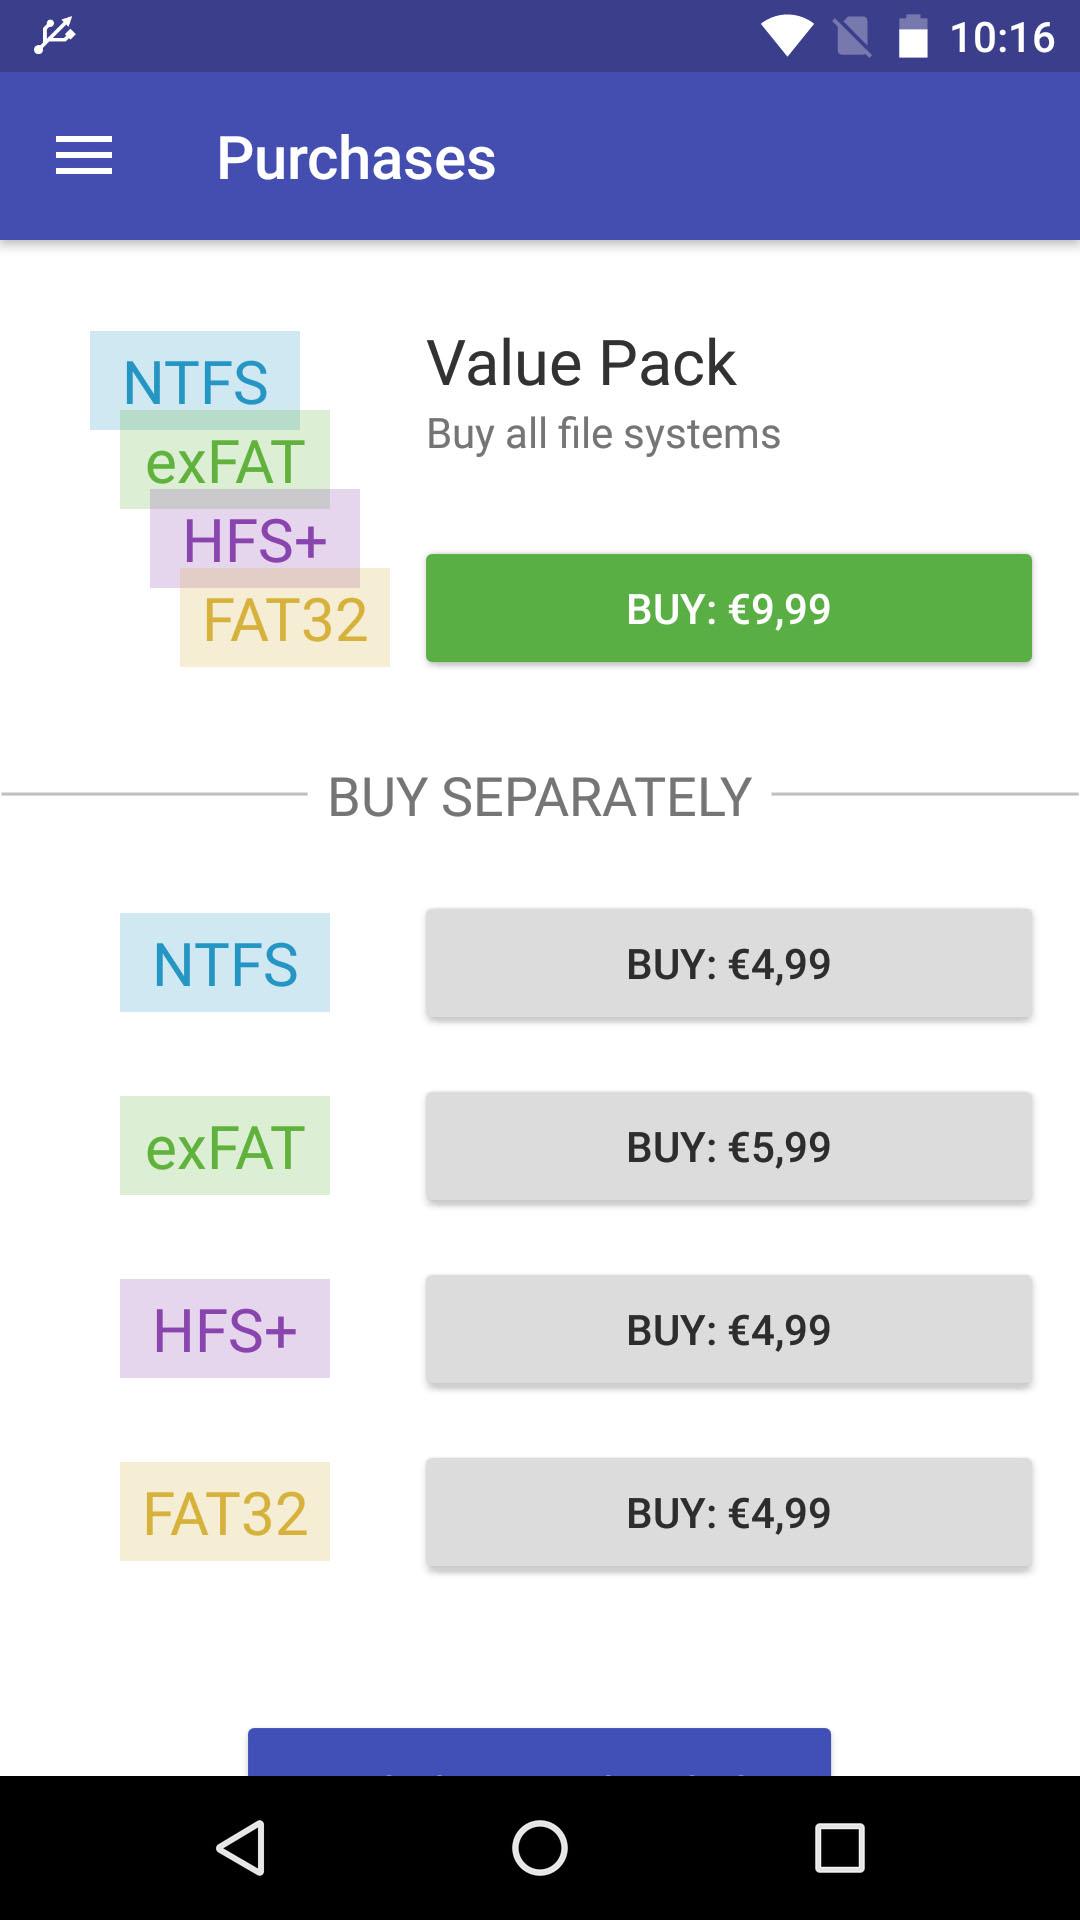The image size is (1080, 1920).
Task: Tap the green exFAT badge under Buy Separately
Action: click(x=225, y=1146)
